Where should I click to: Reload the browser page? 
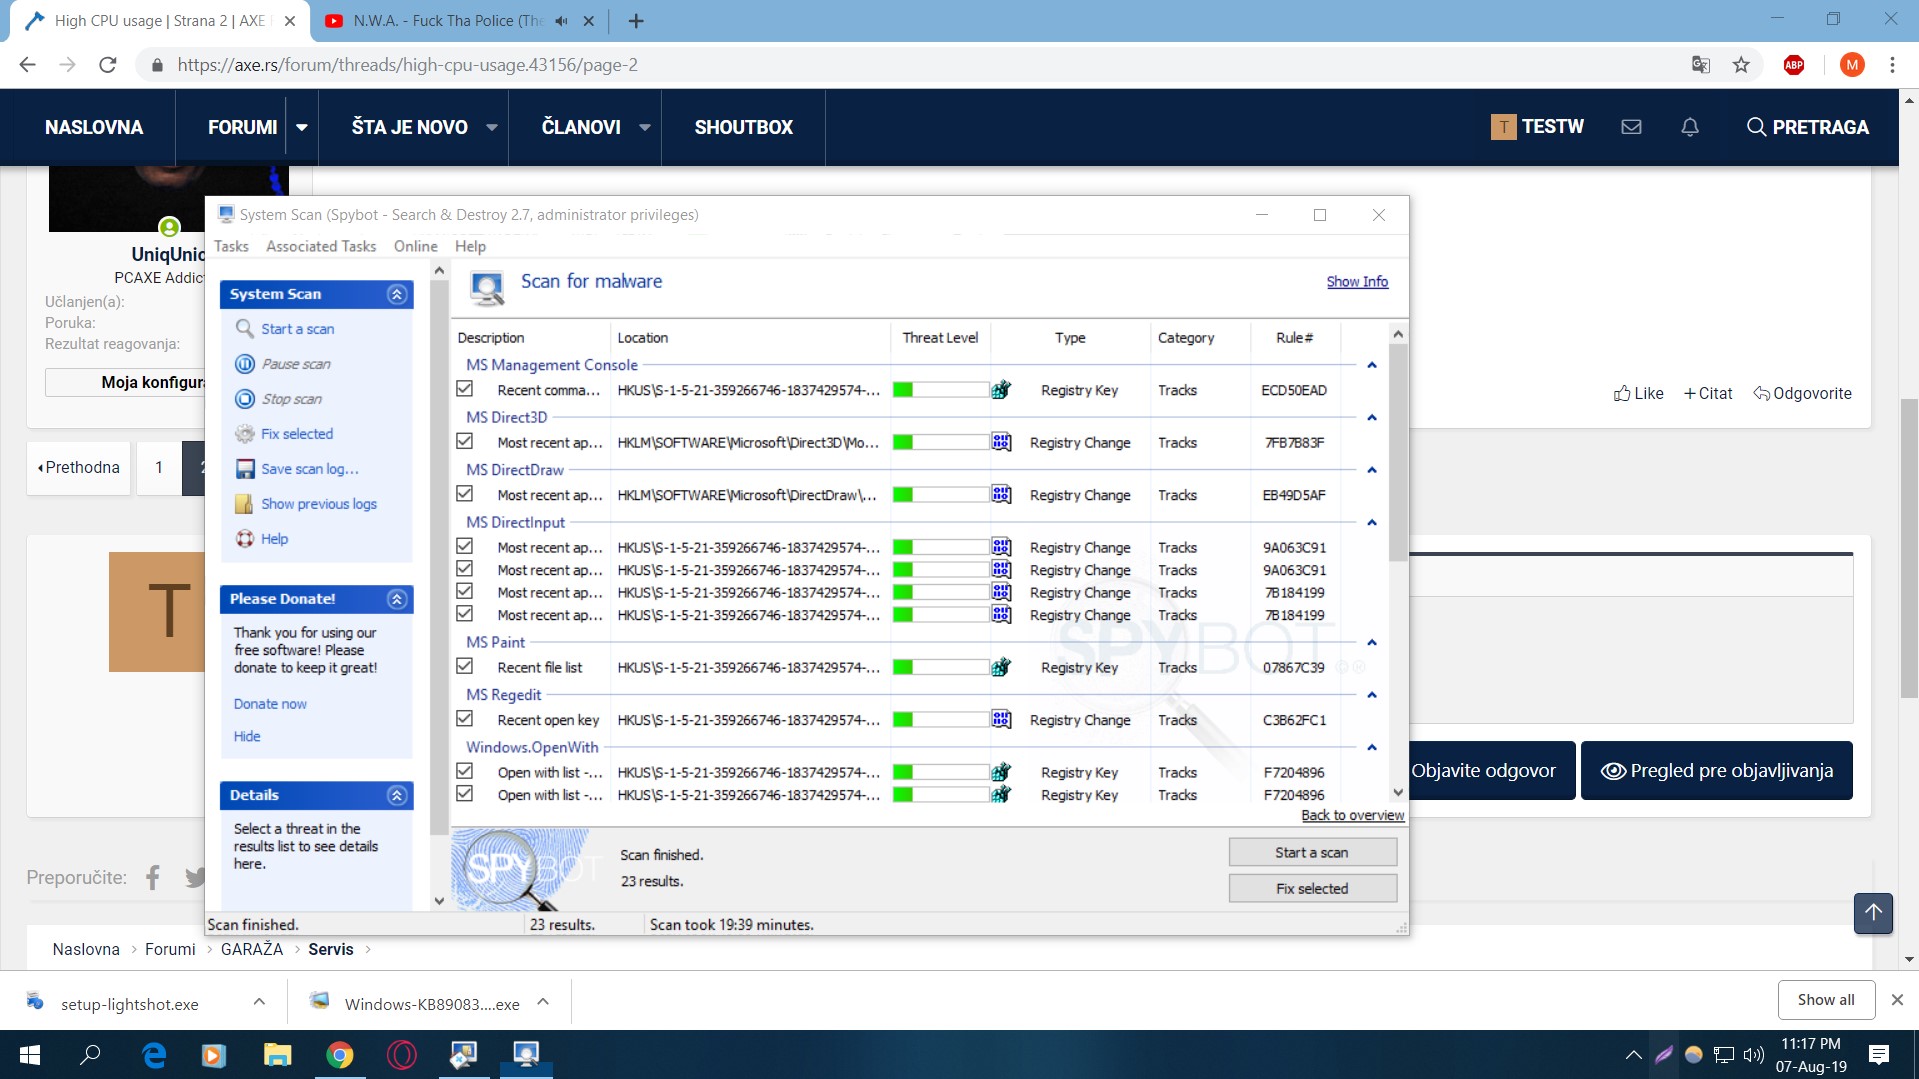tap(108, 65)
